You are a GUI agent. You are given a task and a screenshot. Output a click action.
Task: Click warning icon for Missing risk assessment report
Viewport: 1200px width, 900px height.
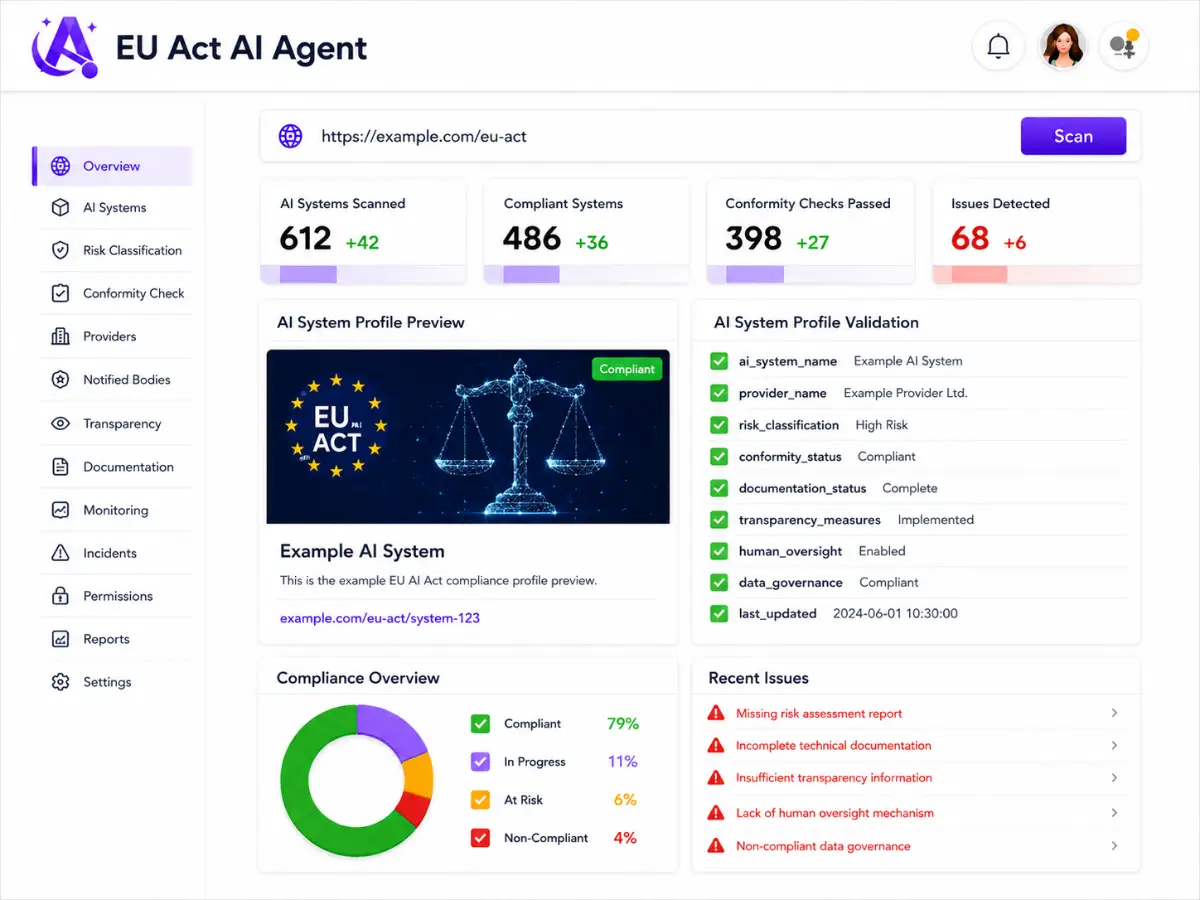pos(715,713)
